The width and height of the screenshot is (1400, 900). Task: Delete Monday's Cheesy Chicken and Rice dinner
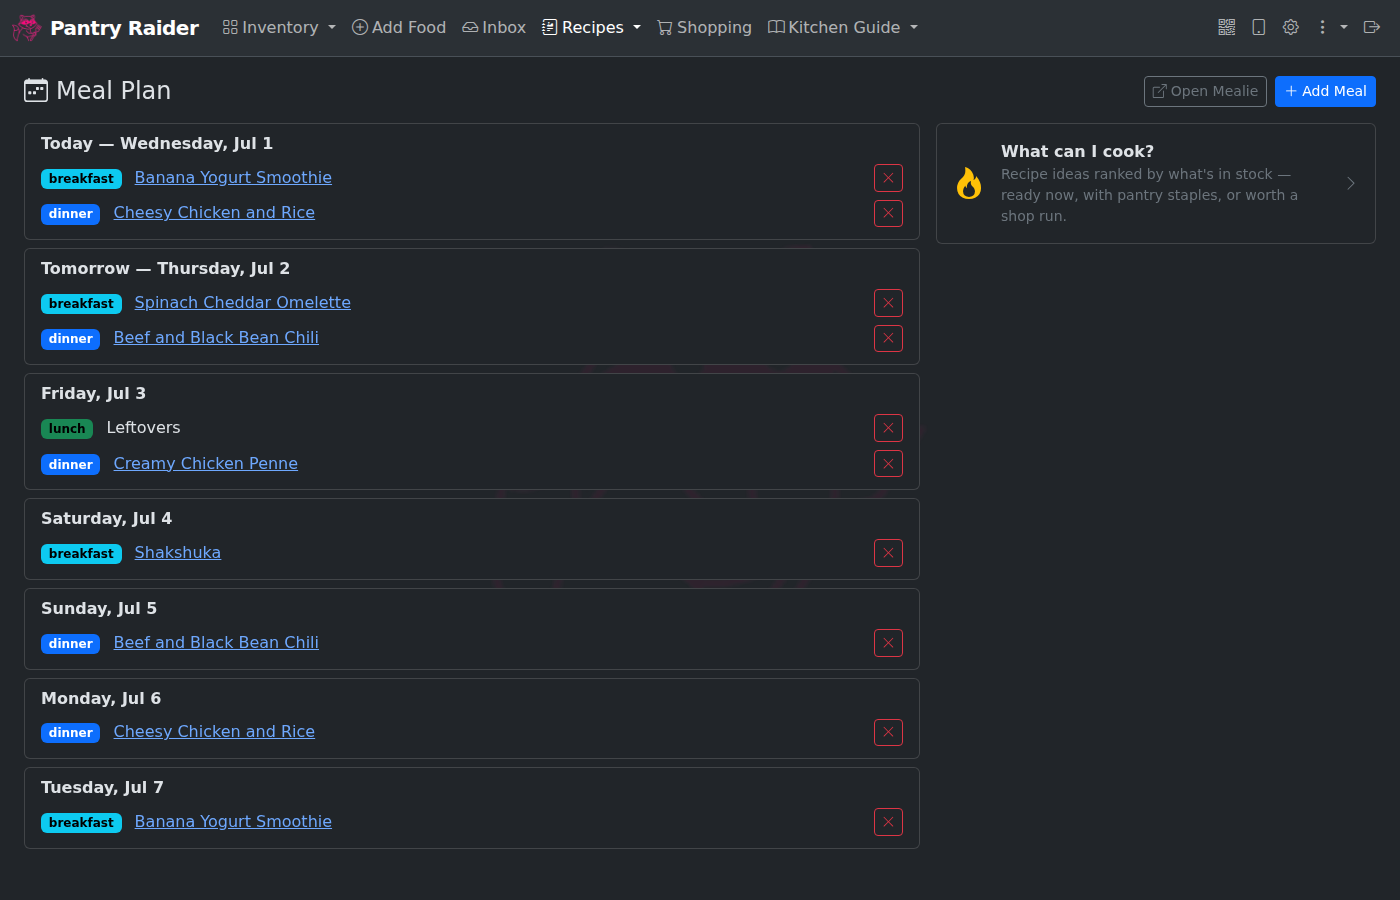coord(888,732)
